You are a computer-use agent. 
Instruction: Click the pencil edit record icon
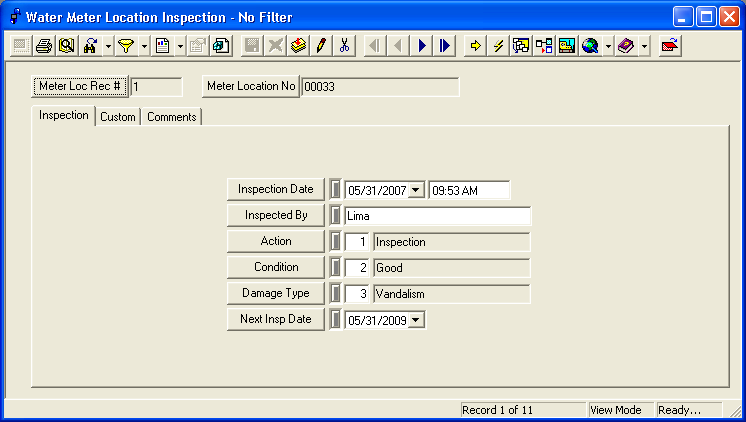321,46
